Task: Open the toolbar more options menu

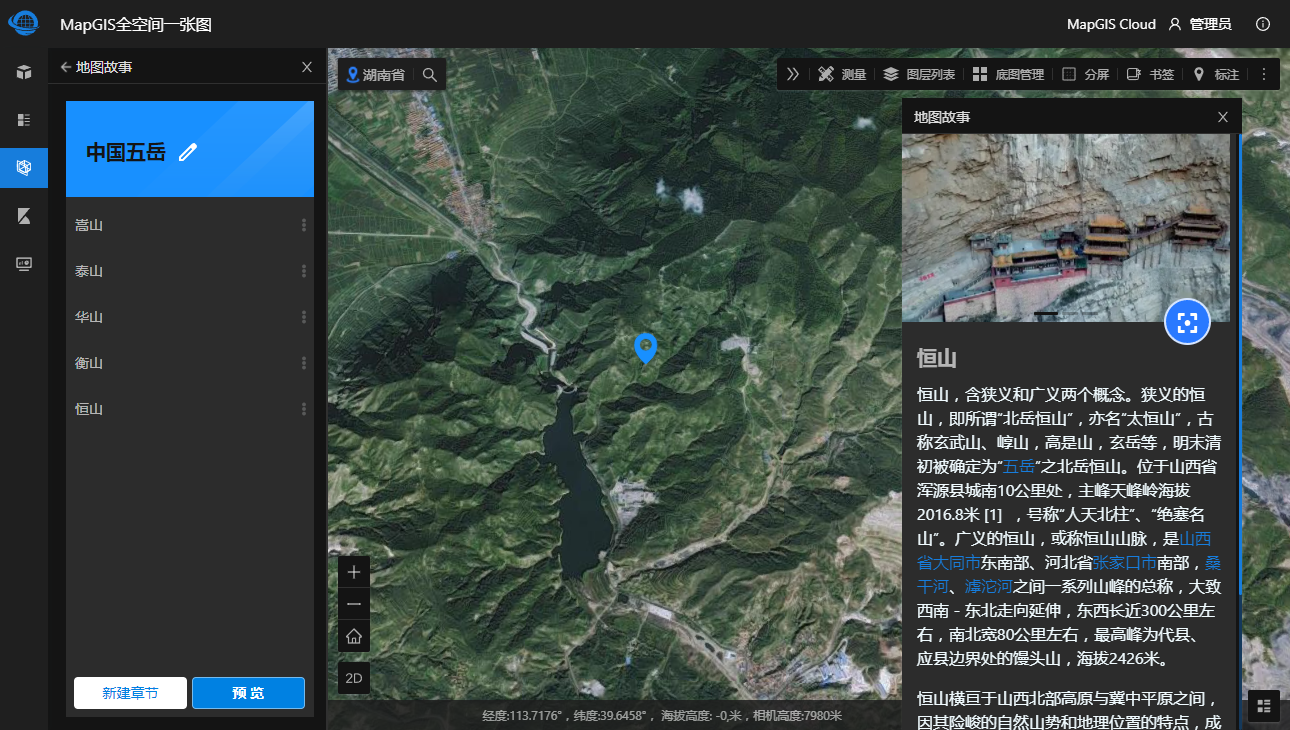Action: 1263,74
